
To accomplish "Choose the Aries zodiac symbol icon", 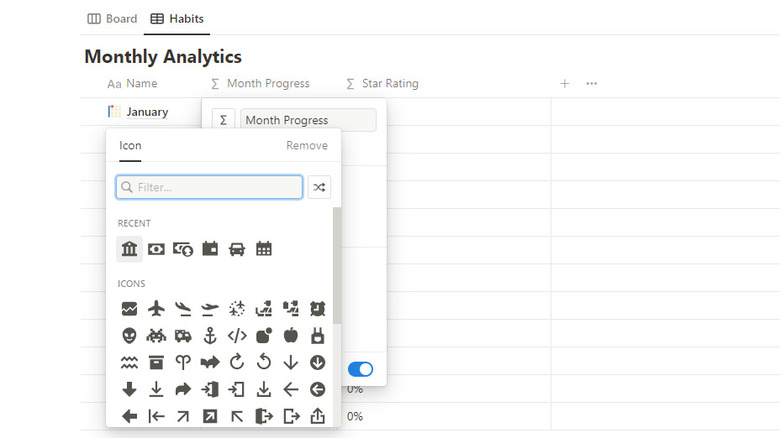I will [183, 362].
